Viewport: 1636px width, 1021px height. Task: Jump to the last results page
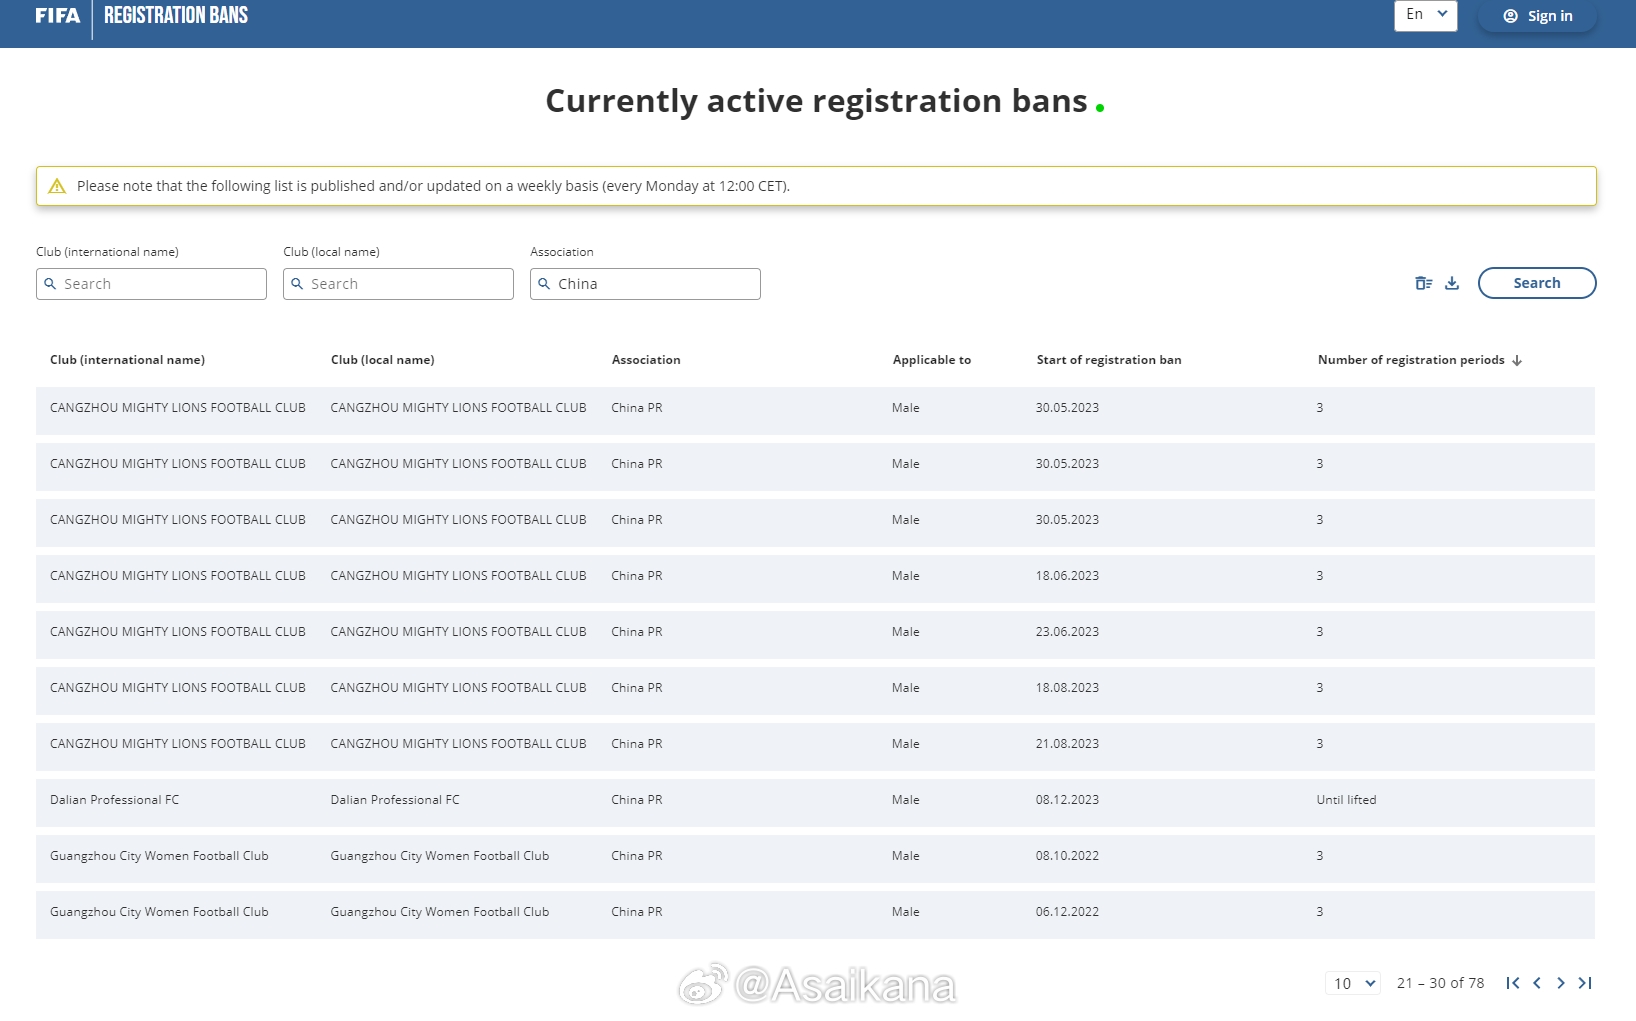pos(1585,983)
